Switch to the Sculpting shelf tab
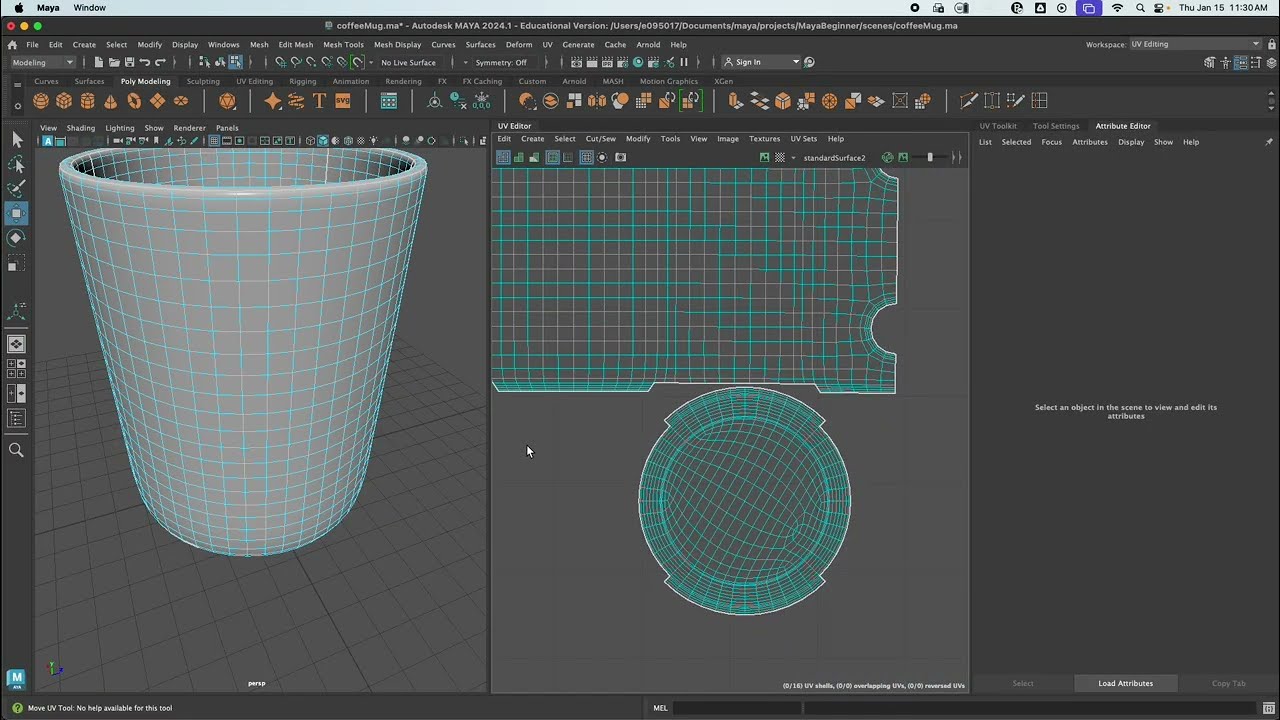This screenshot has height=720, width=1280. click(x=203, y=81)
